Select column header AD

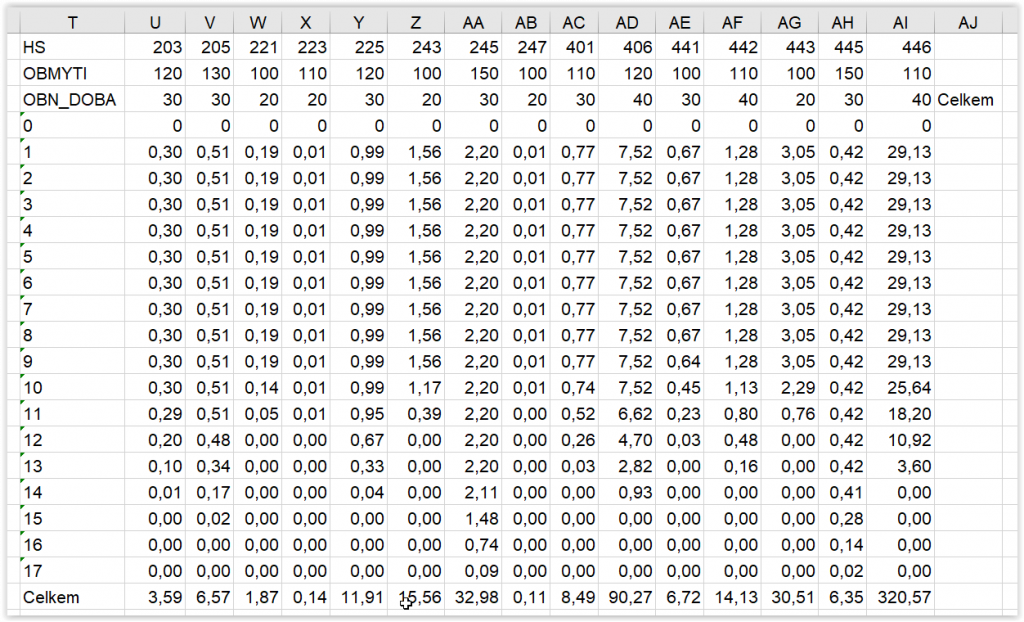click(x=627, y=23)
